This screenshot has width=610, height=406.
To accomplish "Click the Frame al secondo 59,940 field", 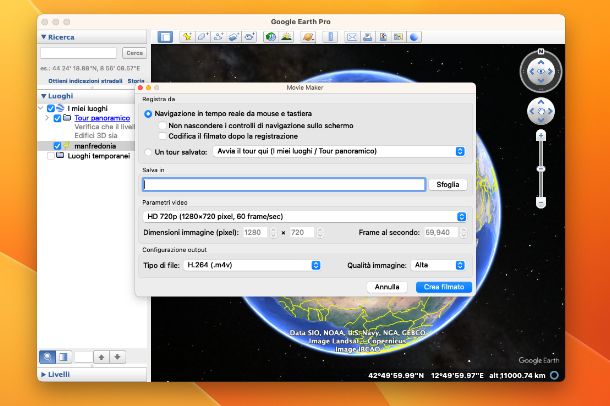I will coord(441,233).
